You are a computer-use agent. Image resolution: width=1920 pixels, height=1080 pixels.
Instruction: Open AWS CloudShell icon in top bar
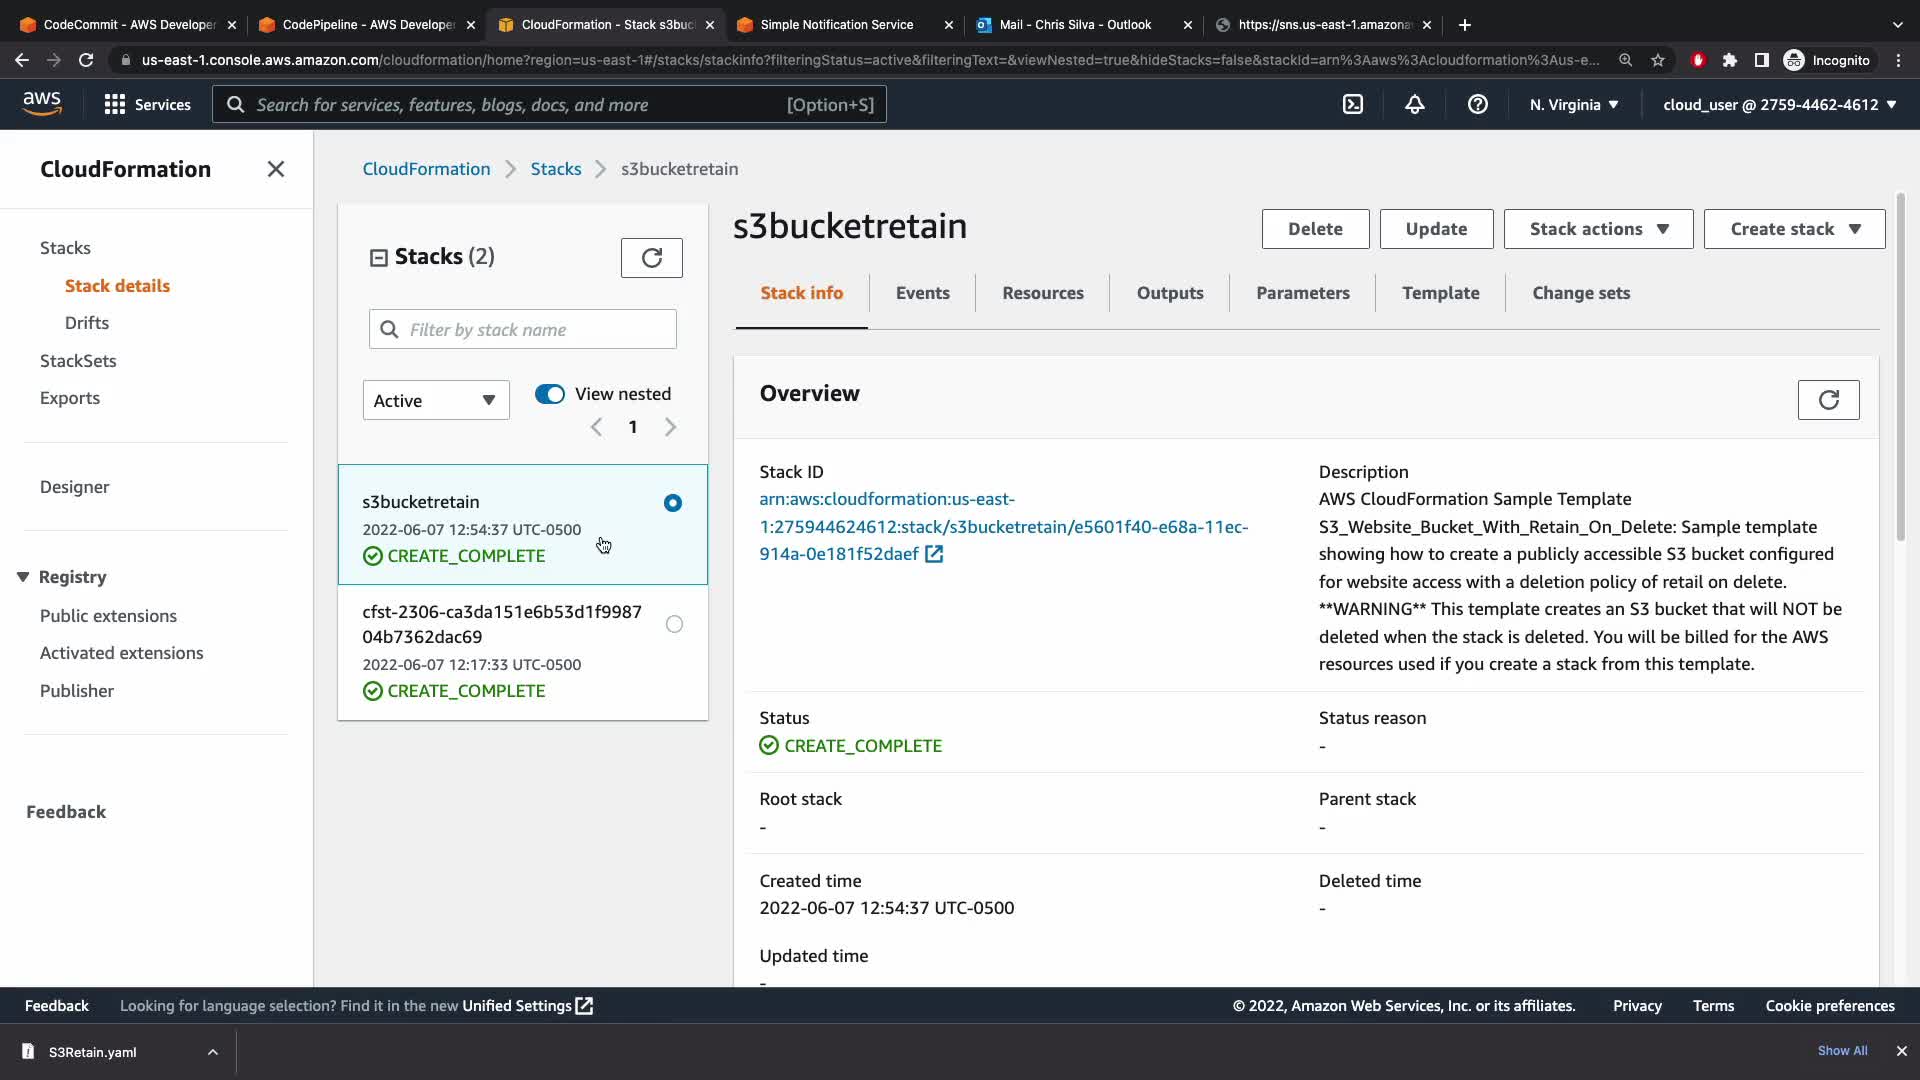point(1352,104)
